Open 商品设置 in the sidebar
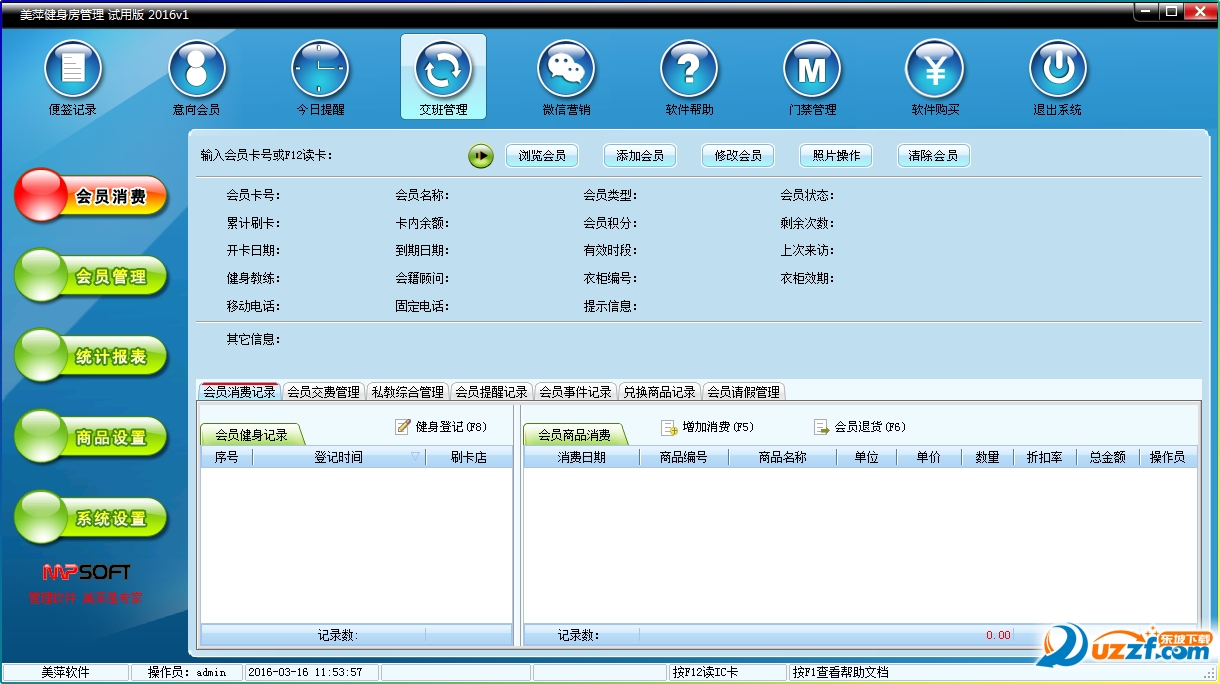This screenshot has height=684, width=1220. [91, 437]
